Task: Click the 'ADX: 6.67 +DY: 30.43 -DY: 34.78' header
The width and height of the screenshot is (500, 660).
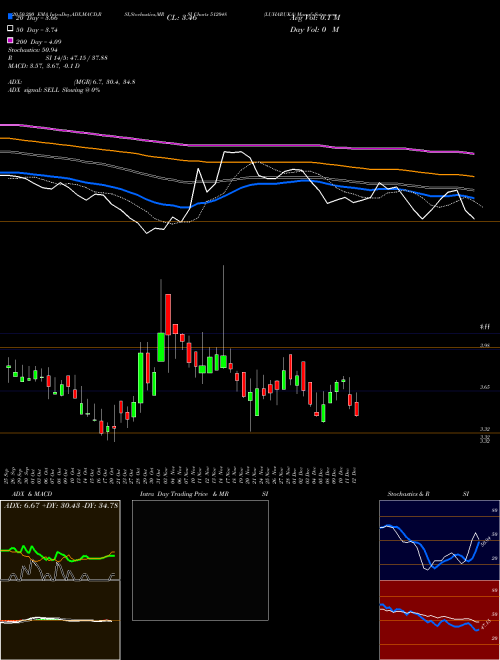Action: (61, 506)
